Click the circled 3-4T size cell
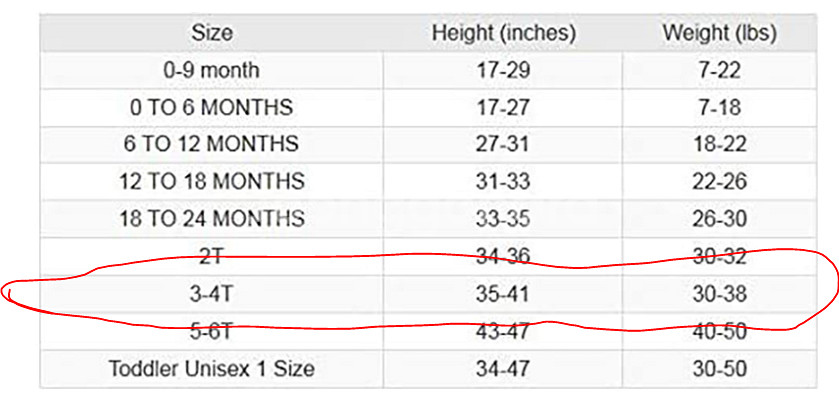839x415 pixels. 211,294
